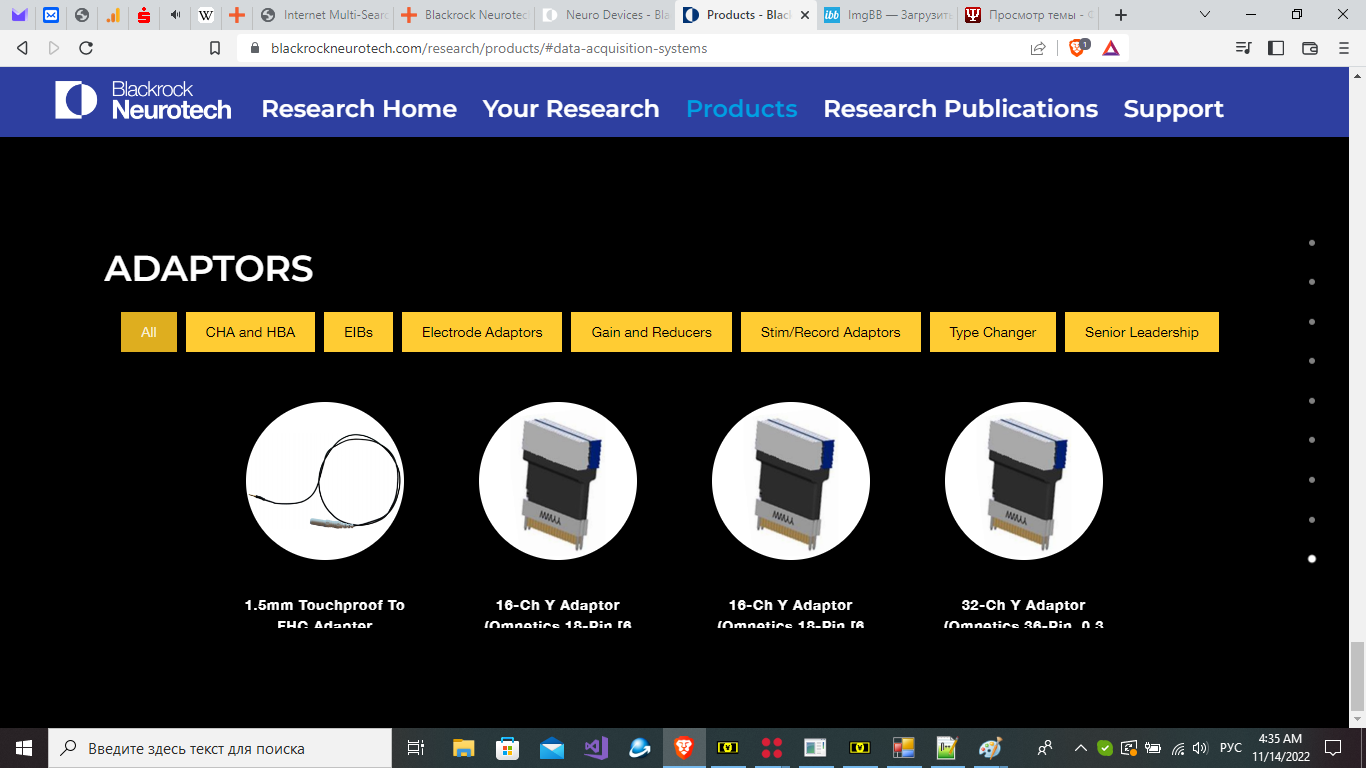Screen dimensions: 1366x768
Task: Open the Research Home nav link
Action: pyautogui.click(x=359, y=108)
